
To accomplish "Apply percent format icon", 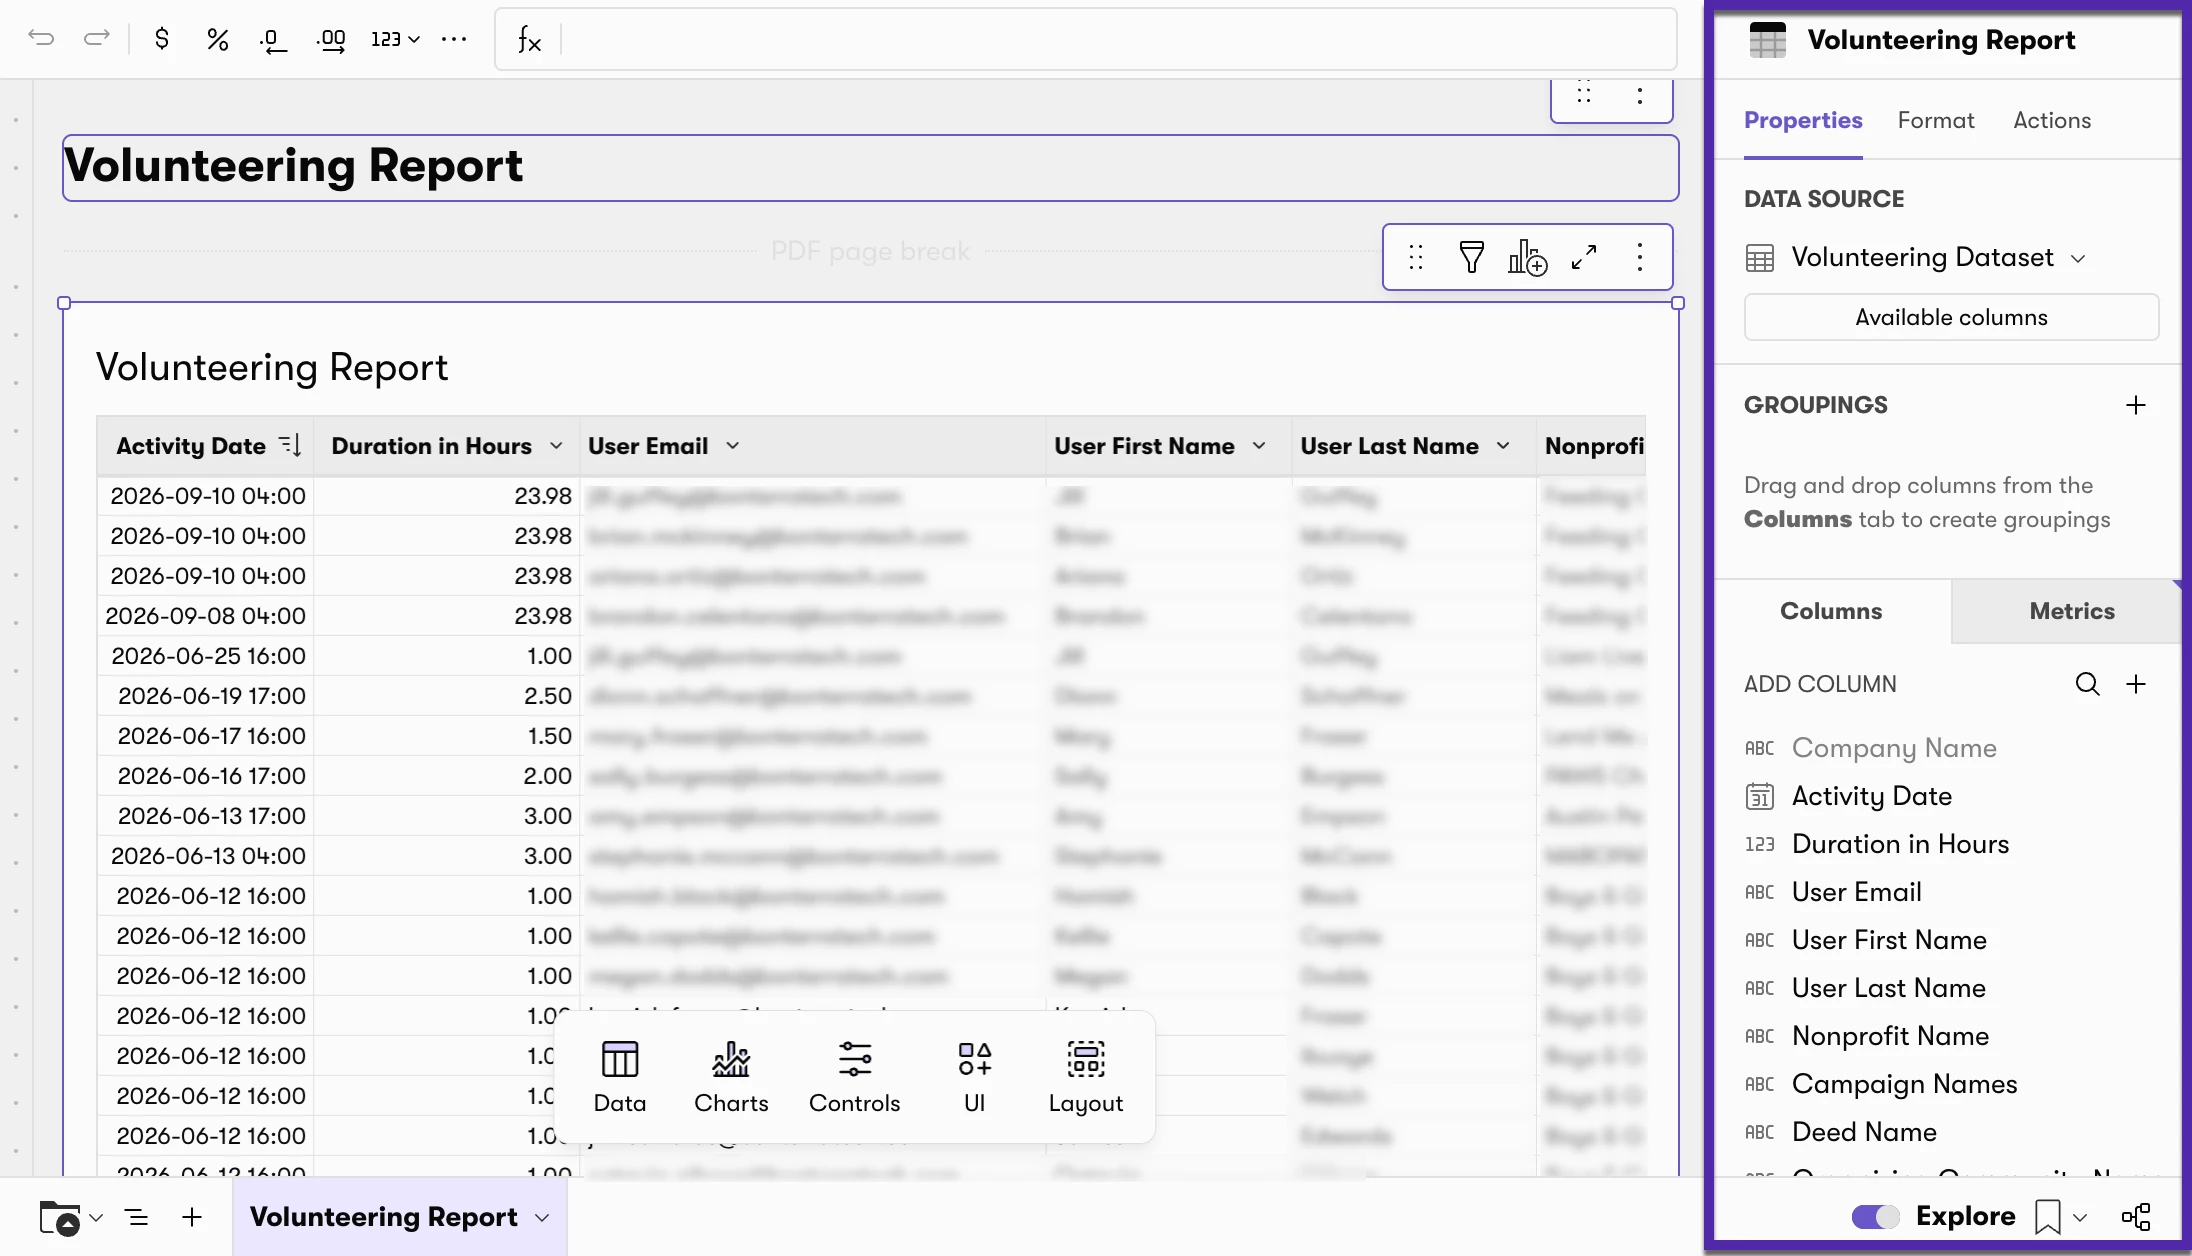I will [218, 39].
